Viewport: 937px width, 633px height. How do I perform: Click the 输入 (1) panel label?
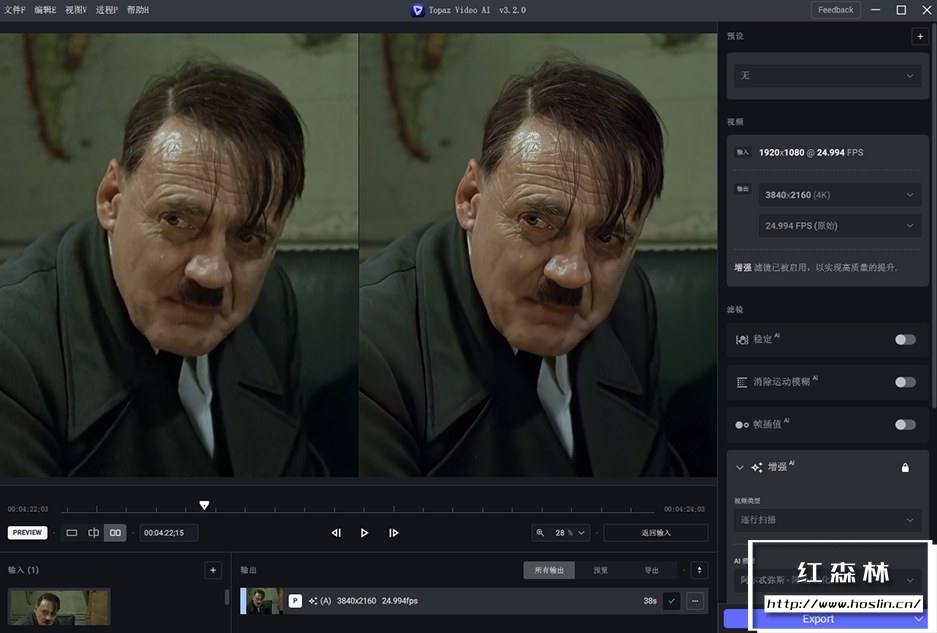[23, 570]
